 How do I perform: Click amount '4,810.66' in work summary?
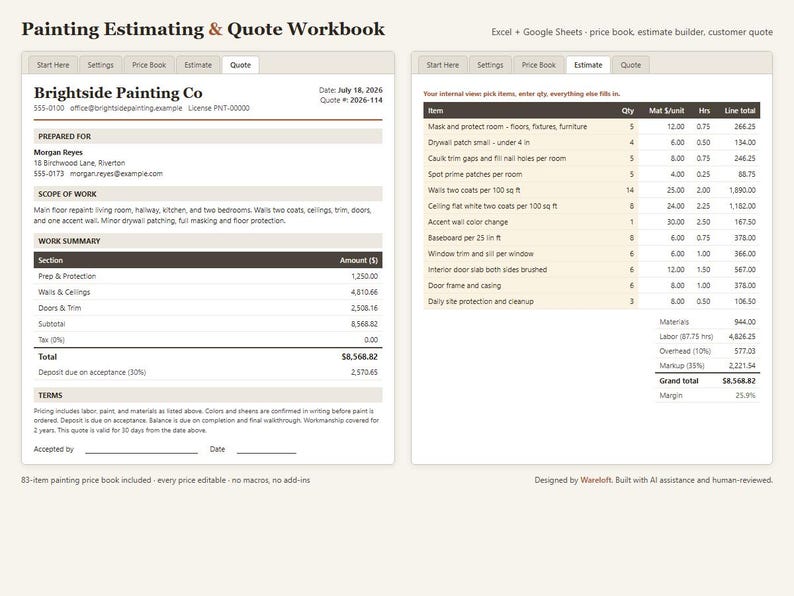[x=364, y=292]
